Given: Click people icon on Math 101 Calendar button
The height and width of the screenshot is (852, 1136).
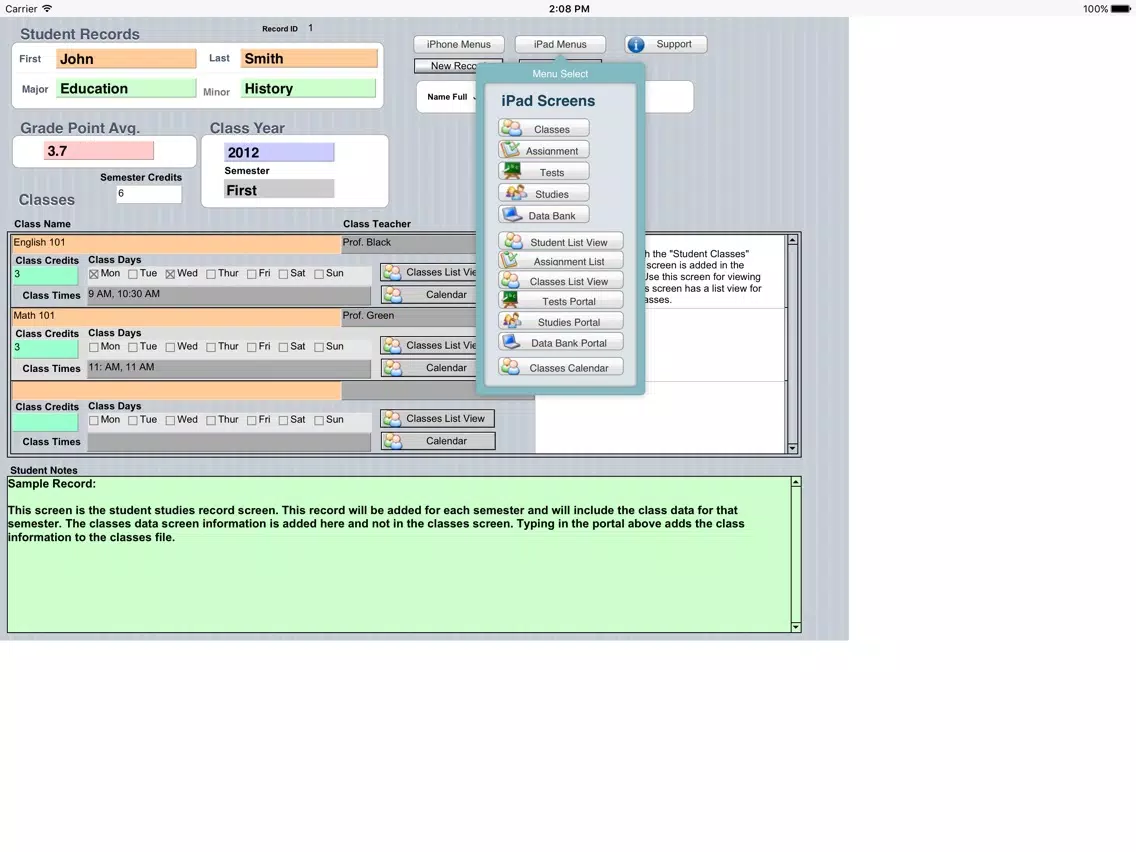Looking at the screenshot, I should [393, 368].
